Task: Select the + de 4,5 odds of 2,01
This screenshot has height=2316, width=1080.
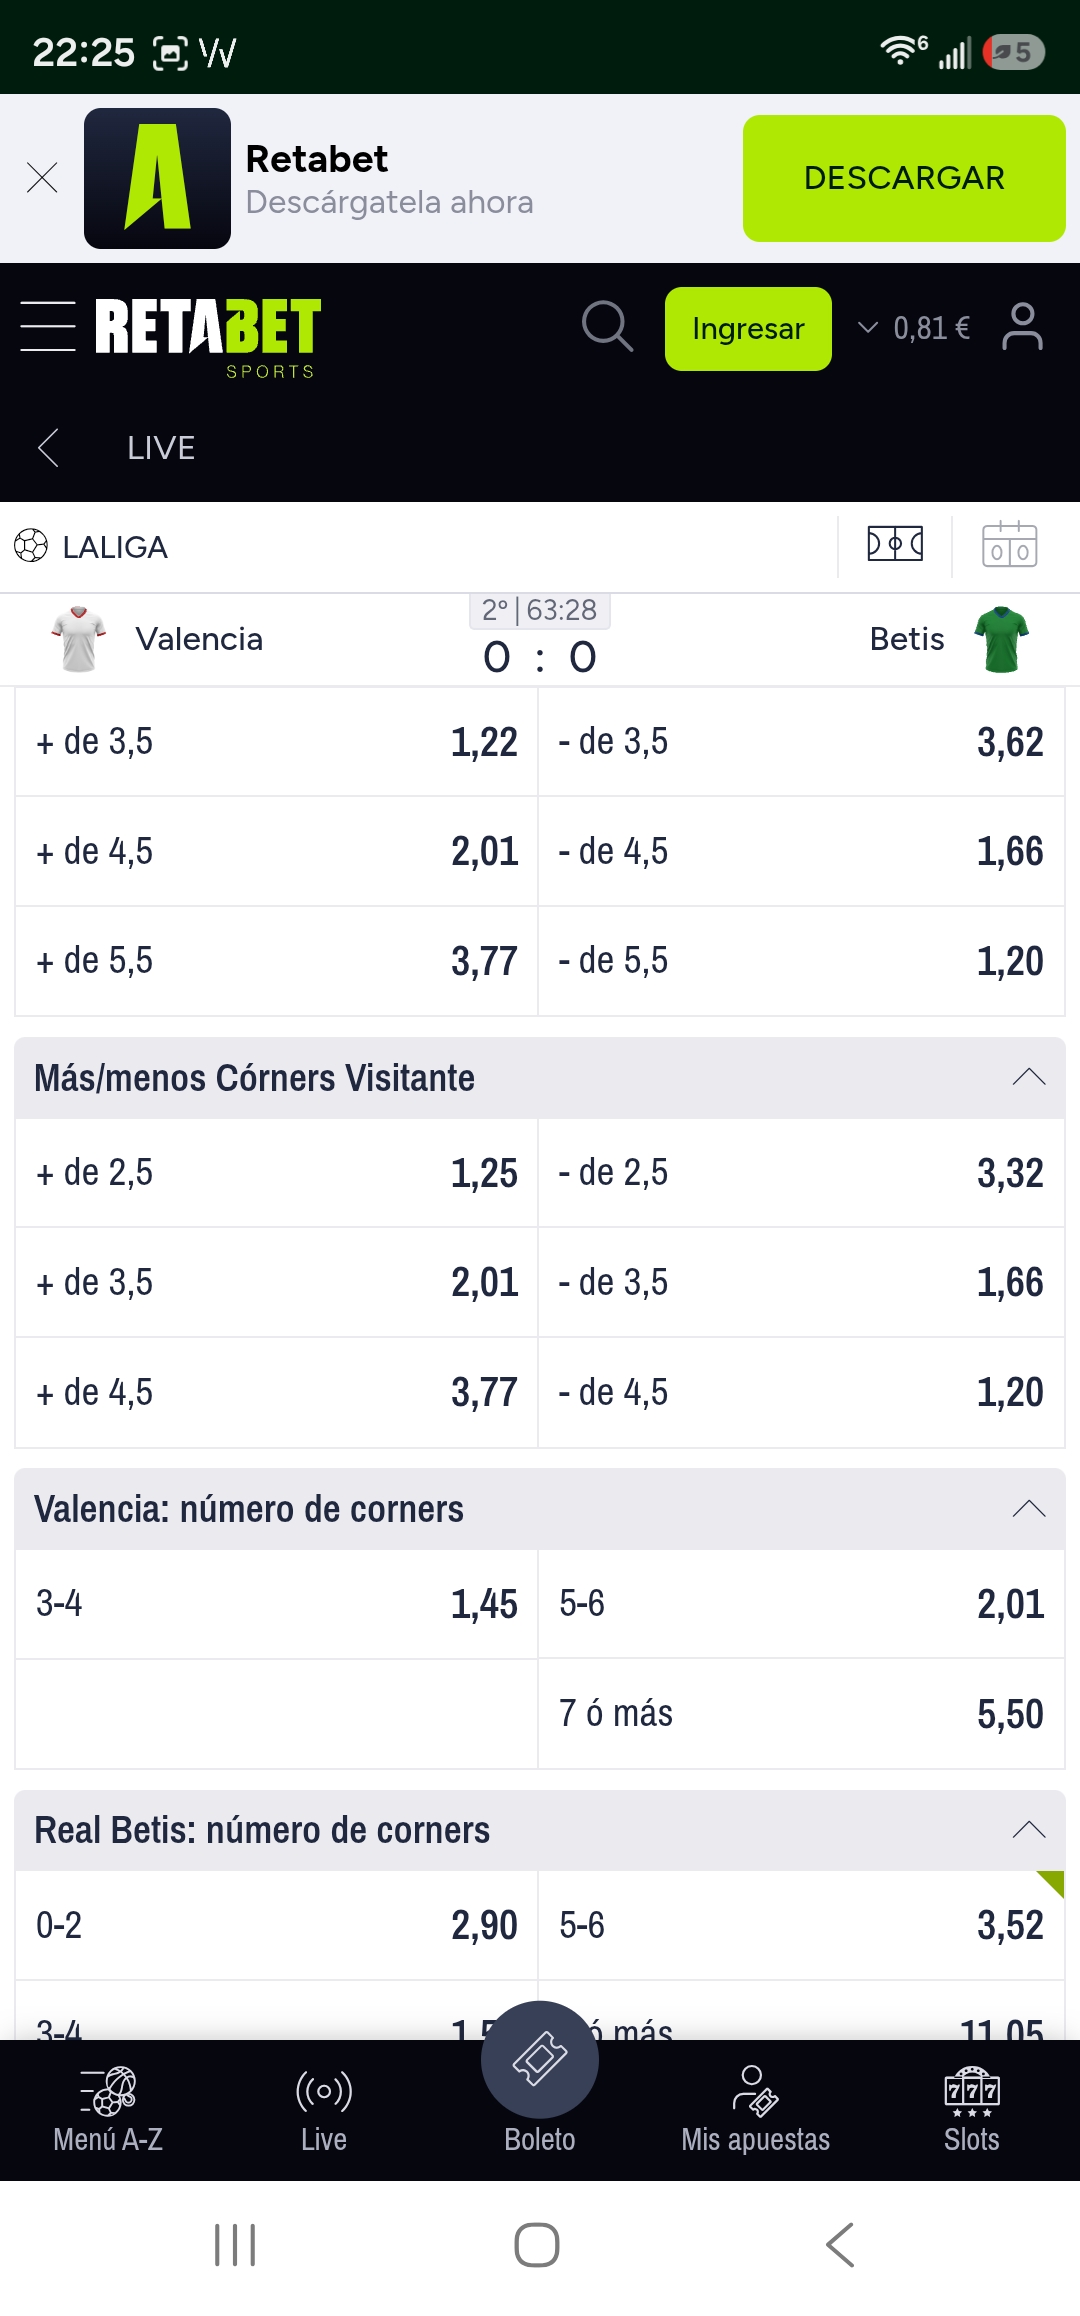Action: tap(277, 852)
